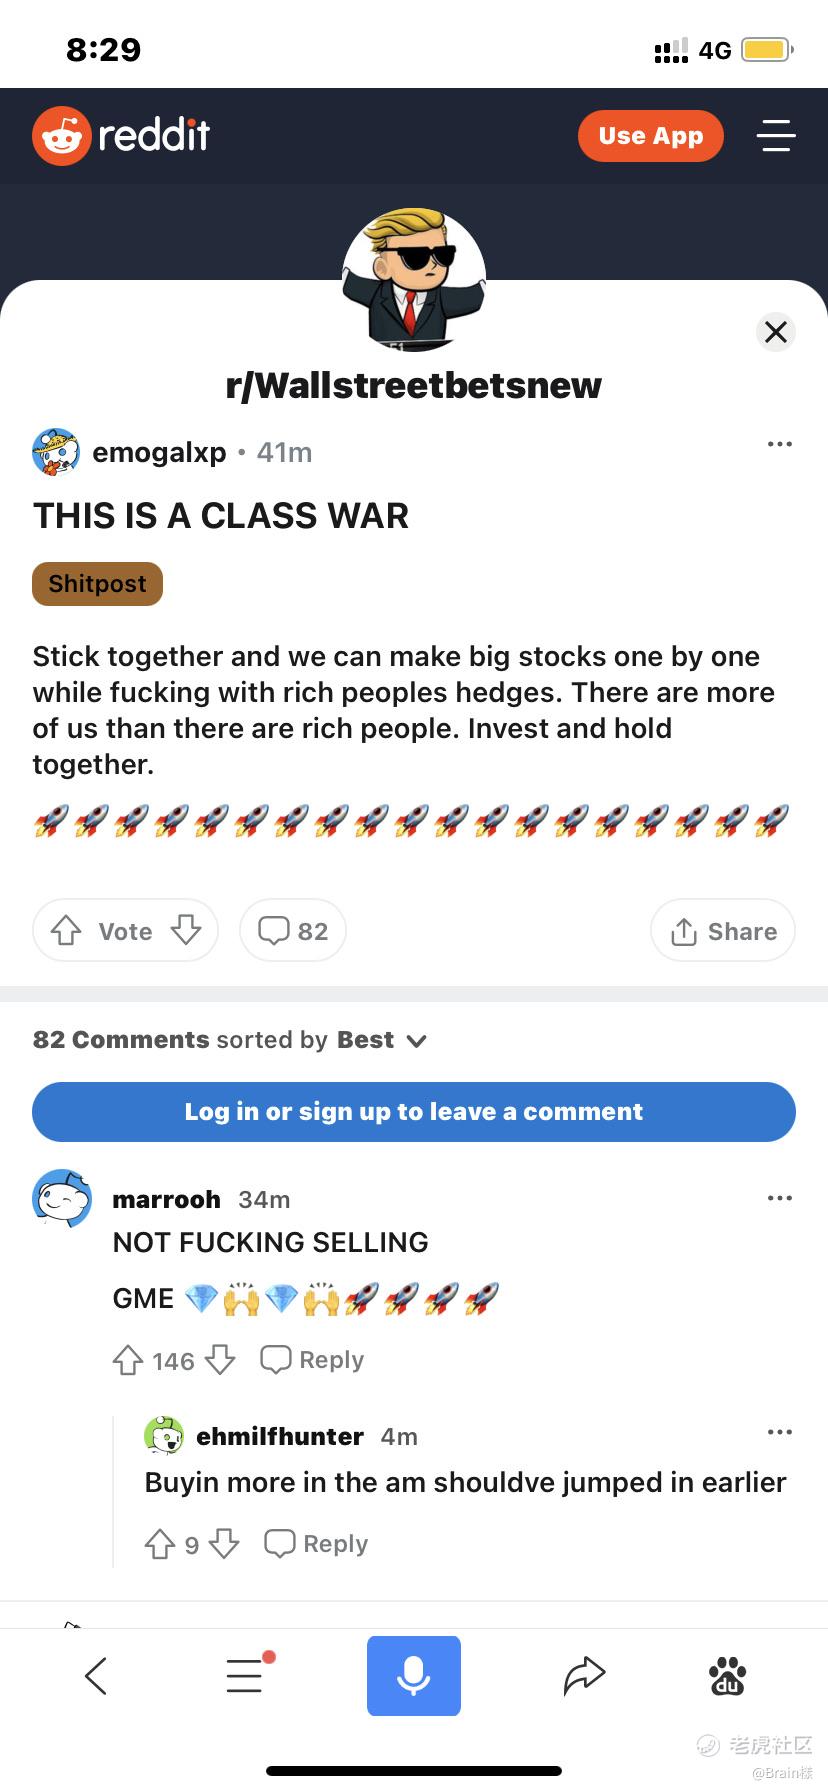
Task: Tap the blue microphone voice button
Action: (414, 1676)
